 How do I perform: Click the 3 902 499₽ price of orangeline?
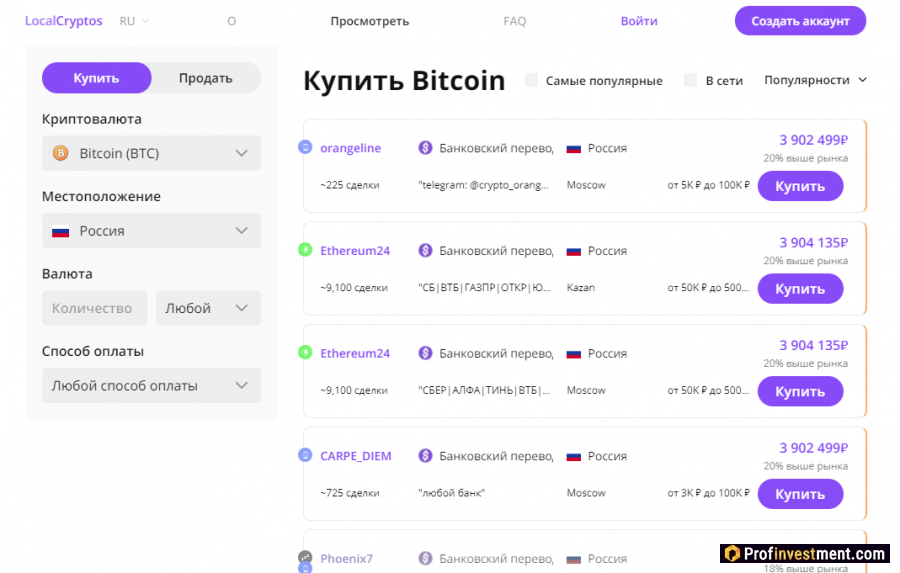[x=813, y=140]
